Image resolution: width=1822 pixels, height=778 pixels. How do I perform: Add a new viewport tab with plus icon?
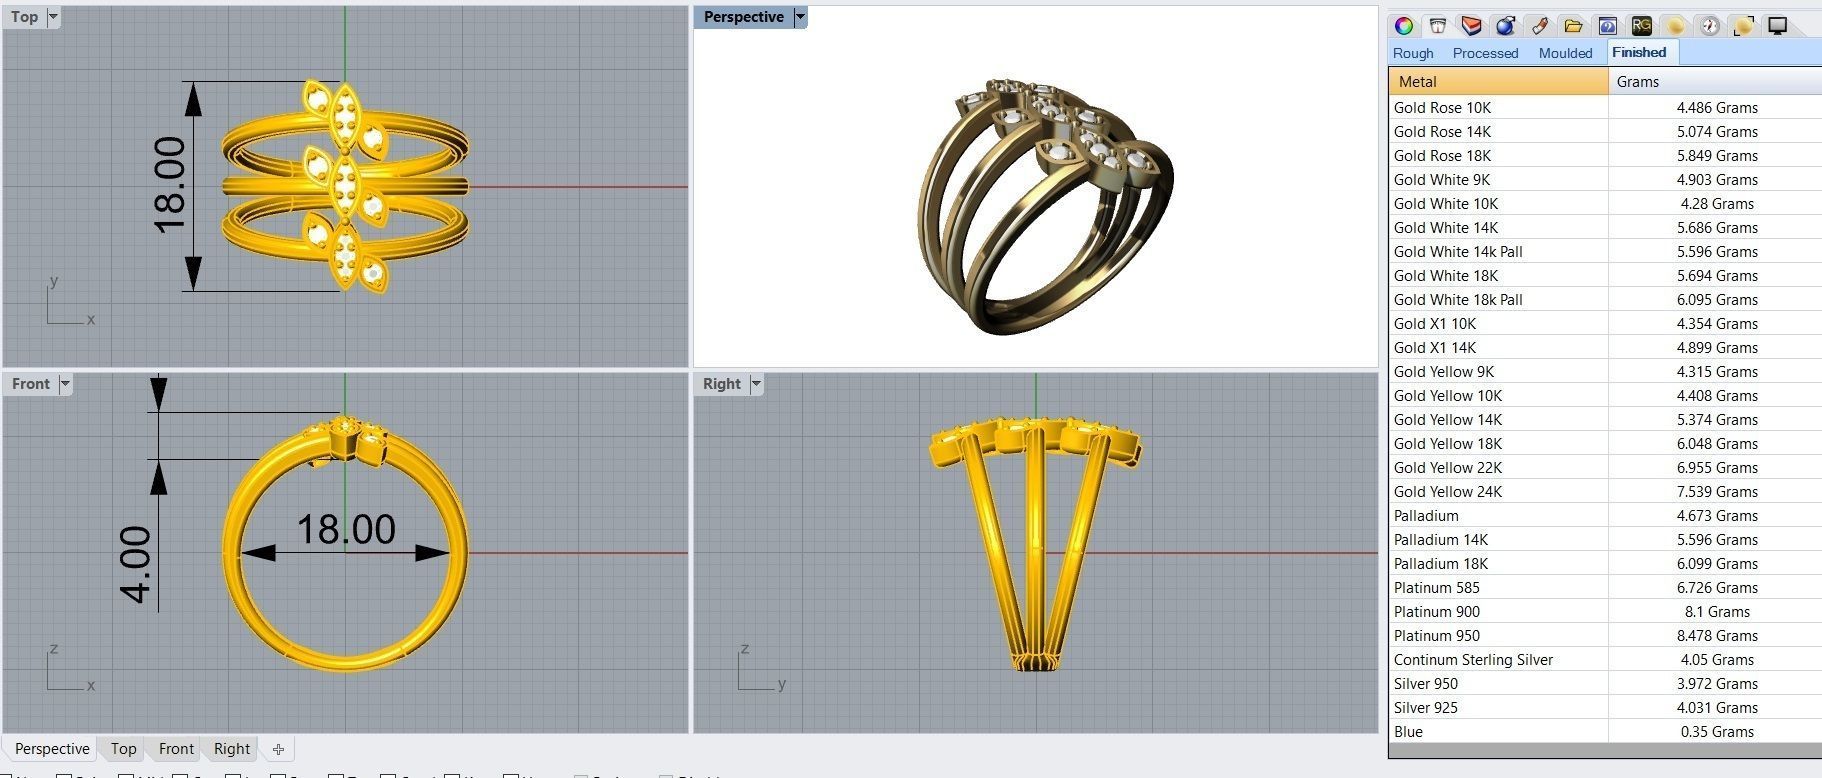tap(278, 749)
